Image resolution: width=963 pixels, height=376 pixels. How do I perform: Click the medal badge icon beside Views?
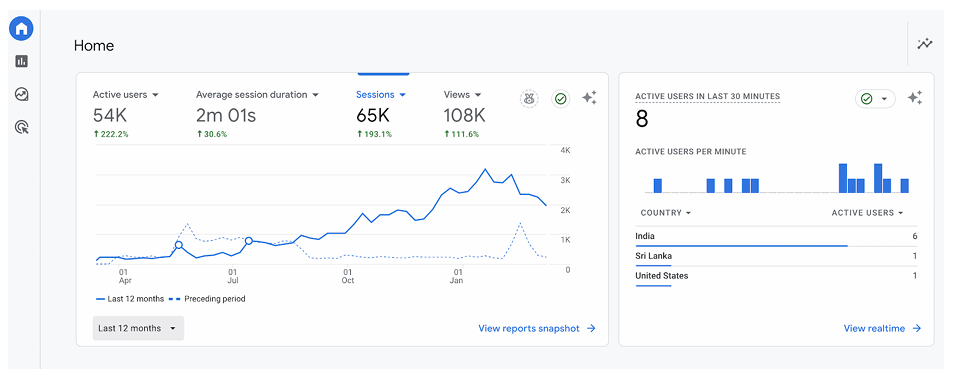tap(529, 98)
